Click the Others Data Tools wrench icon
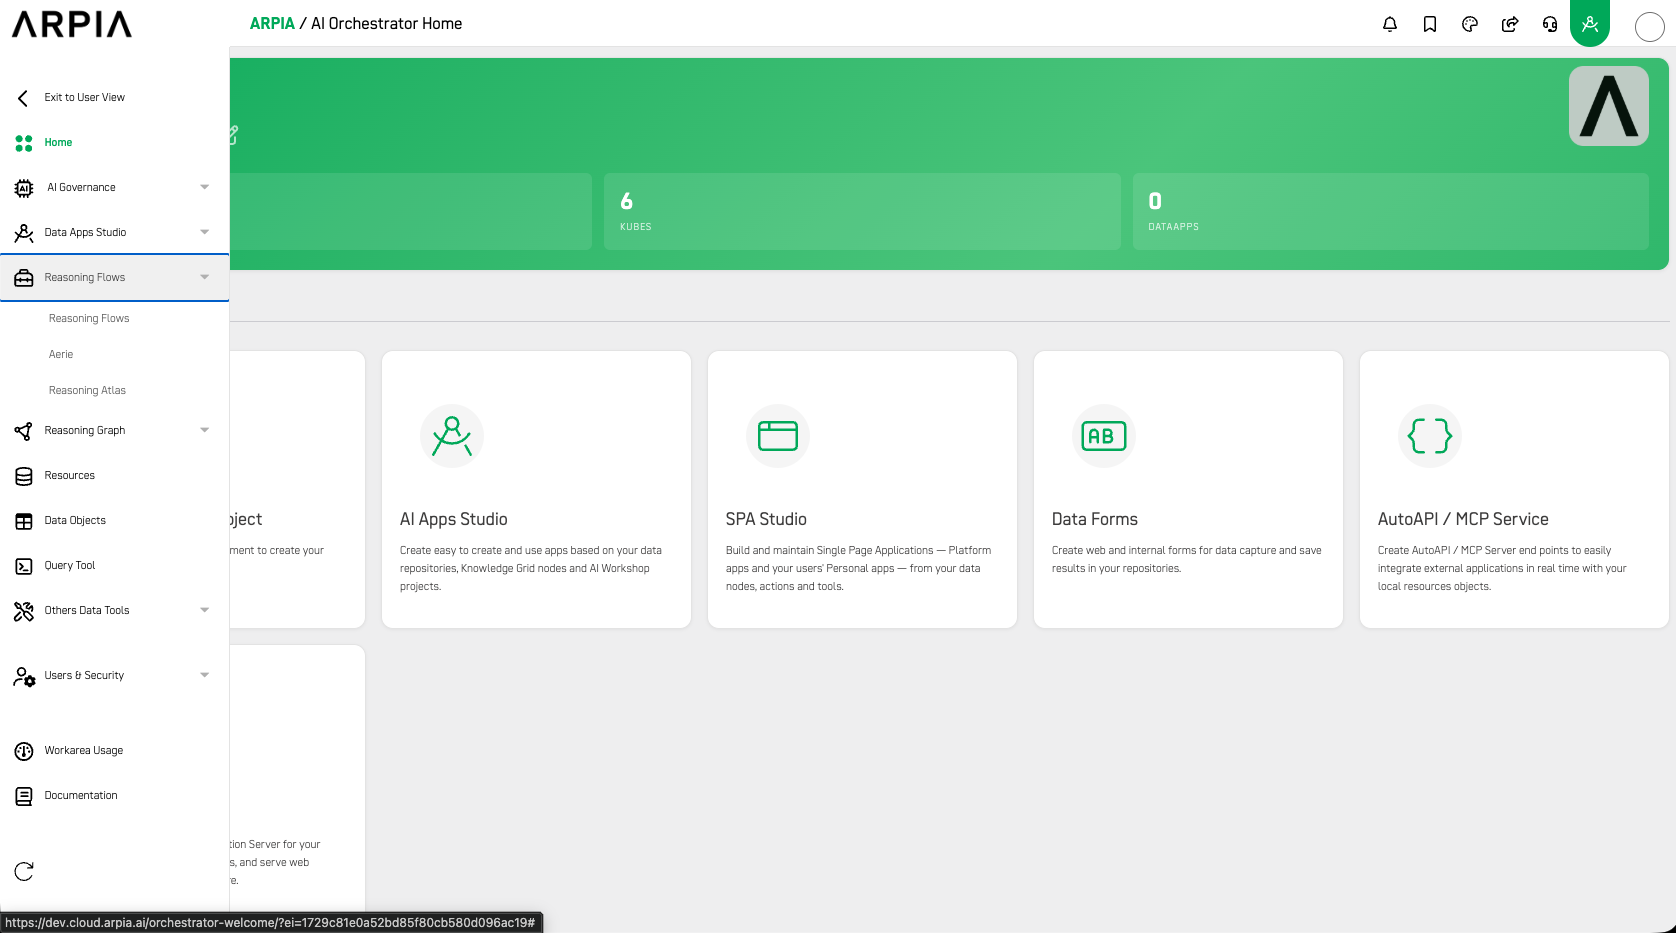 24,611
